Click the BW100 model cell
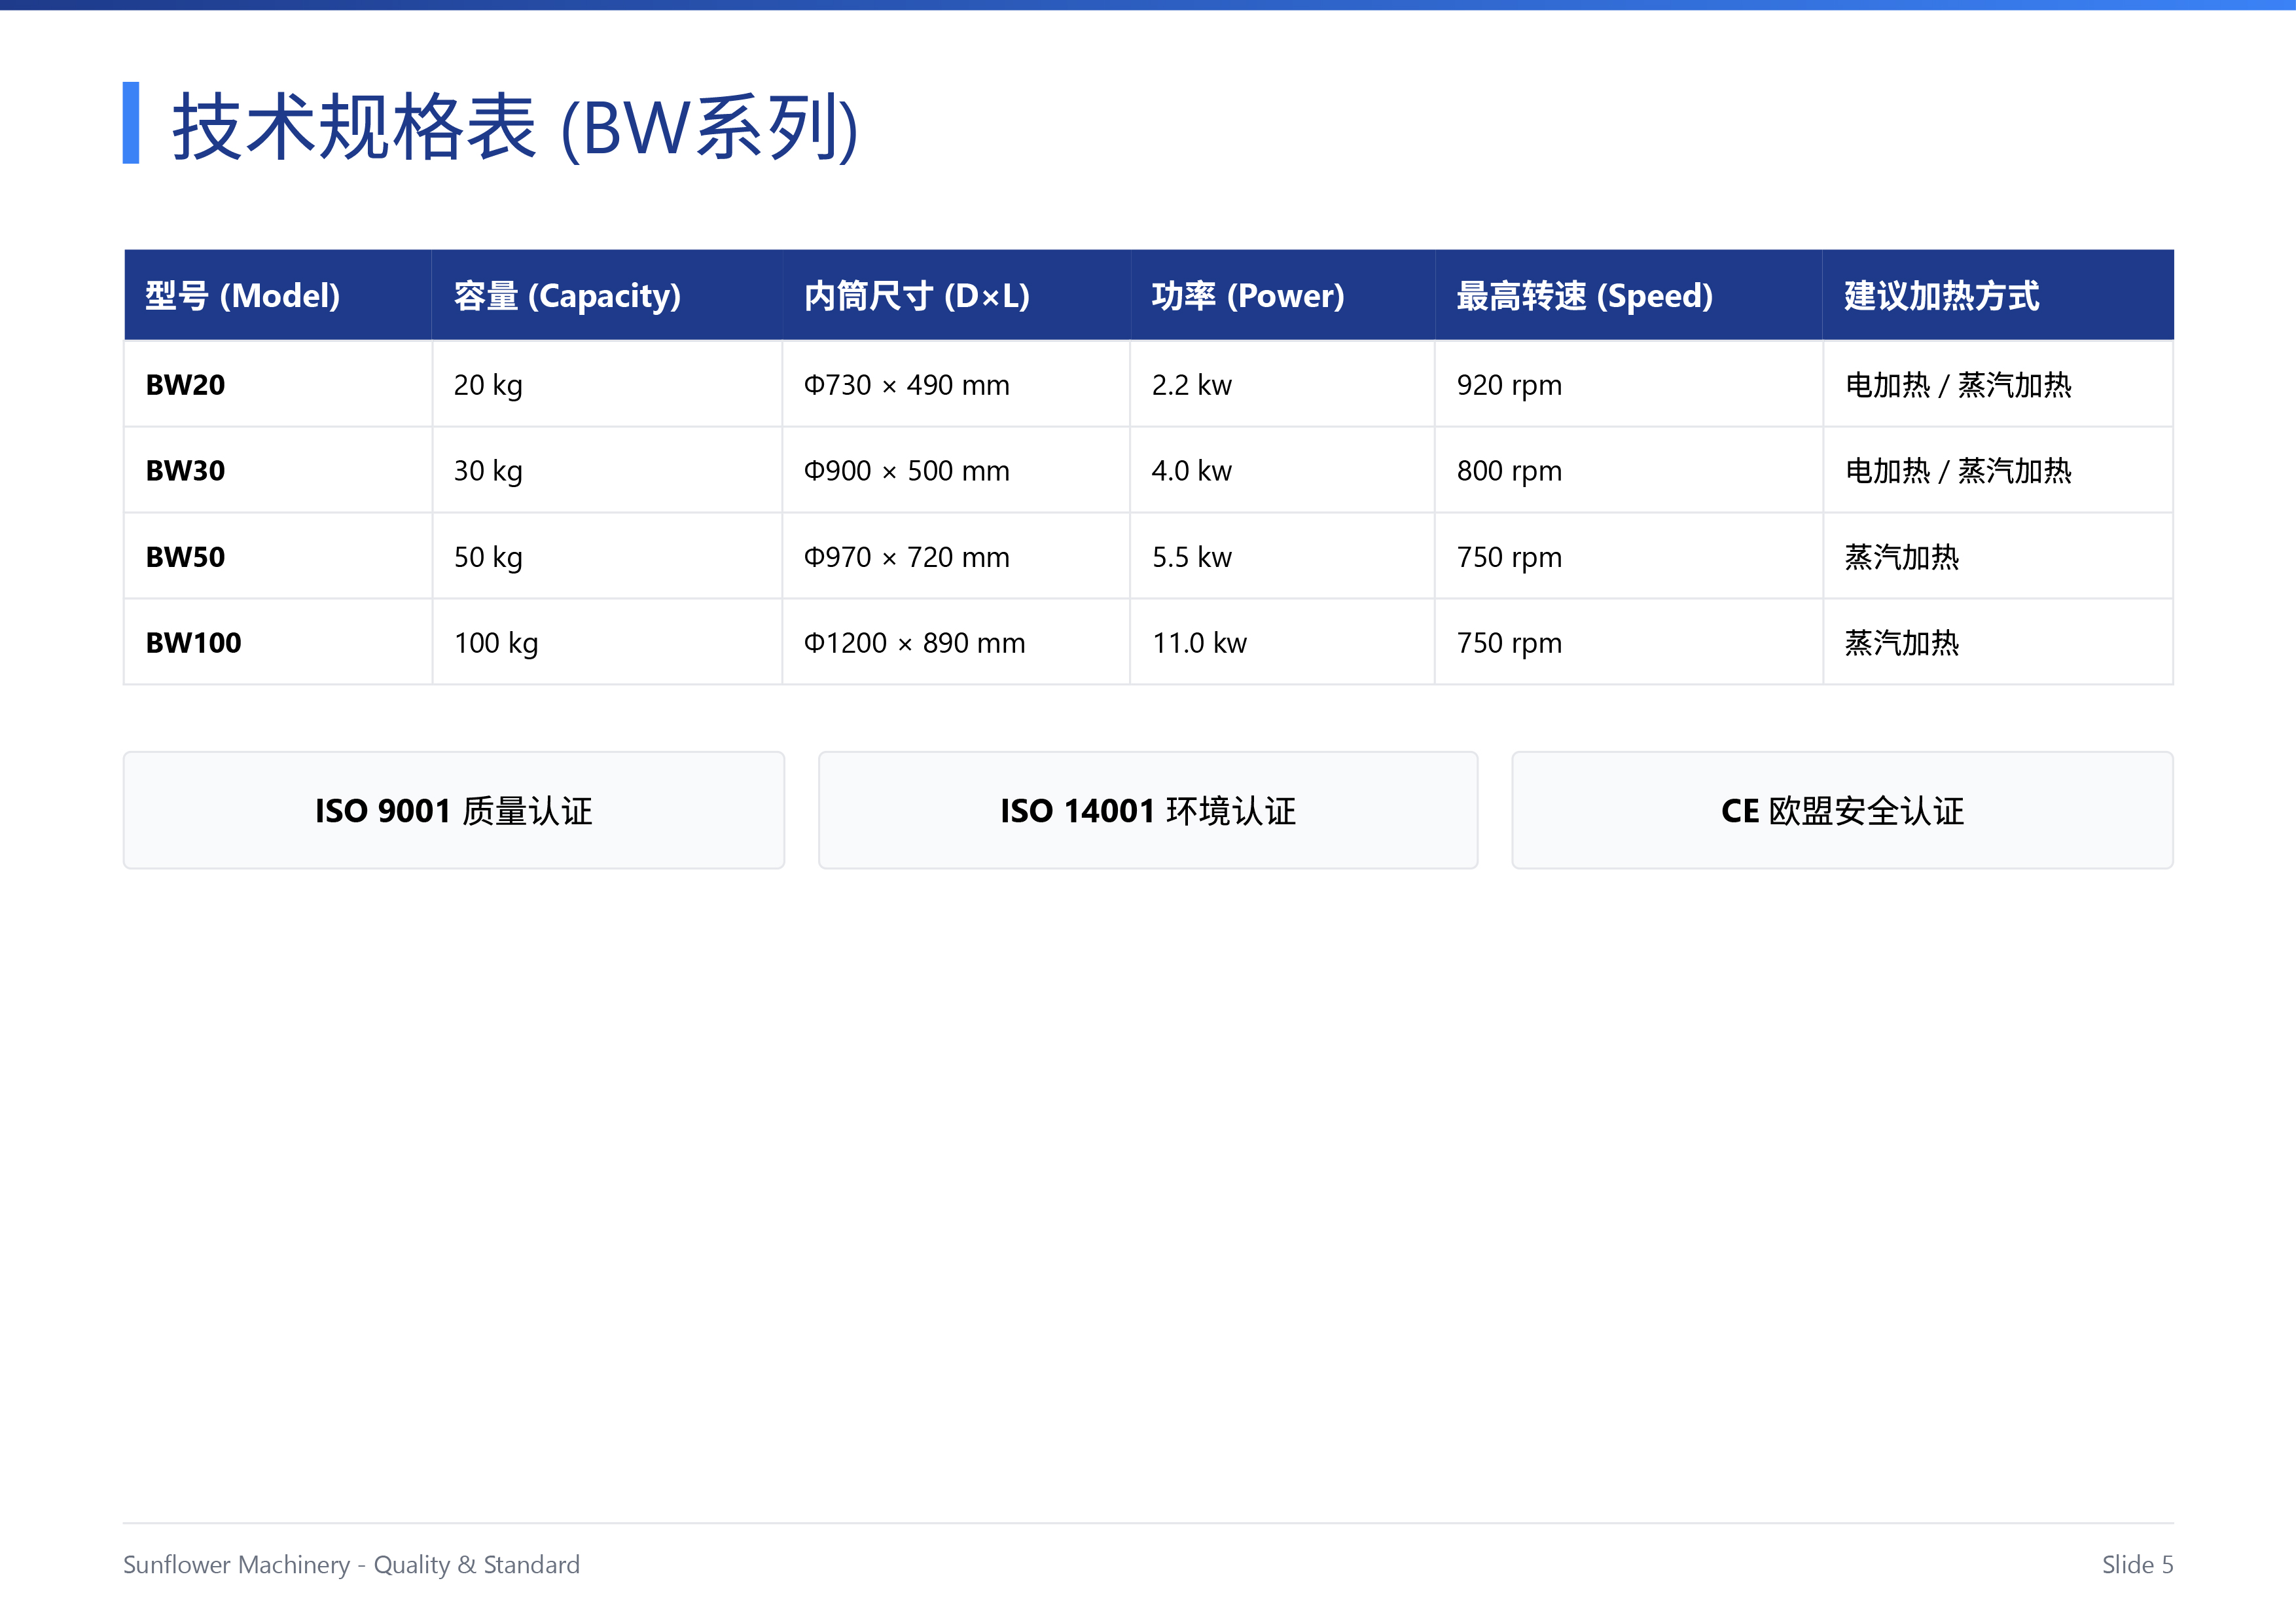Viewport: 2296px width, 1623px height. click(278, 642)
